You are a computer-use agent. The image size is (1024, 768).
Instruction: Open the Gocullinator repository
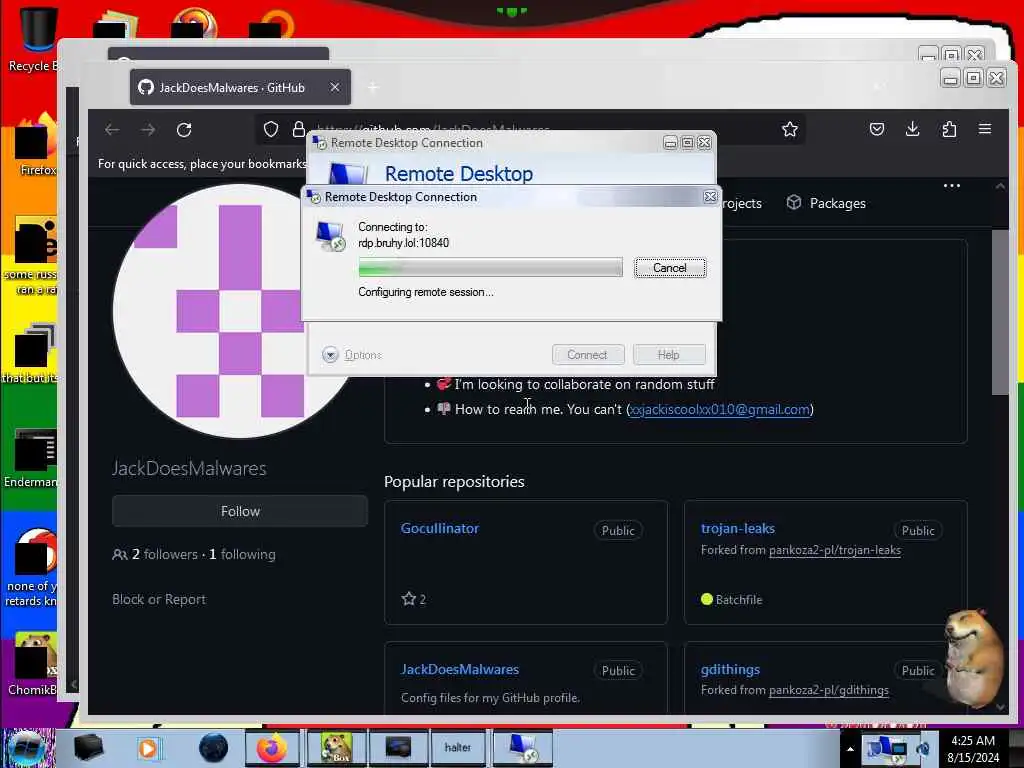[x=440, y=528]
